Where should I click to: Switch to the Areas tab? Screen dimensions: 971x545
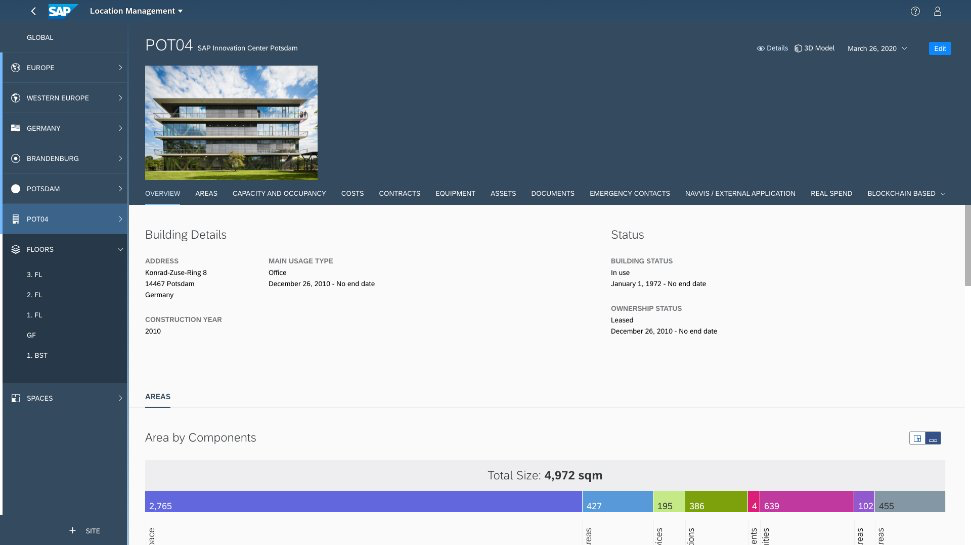point(206,194)
